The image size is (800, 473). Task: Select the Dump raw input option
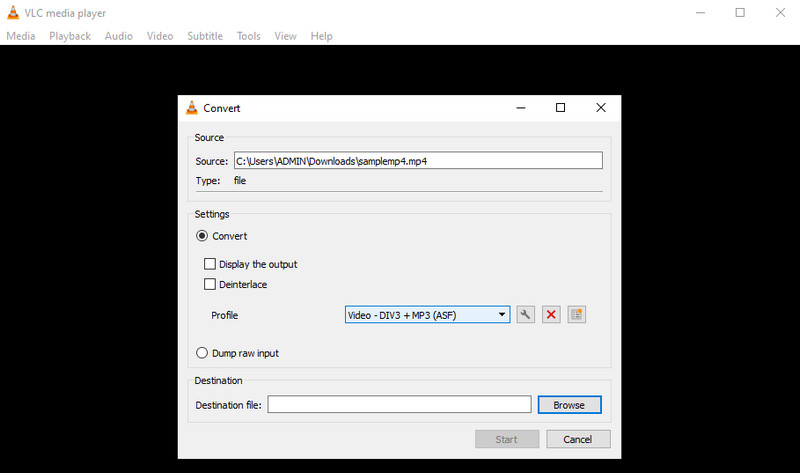click(x=203, y=353)
